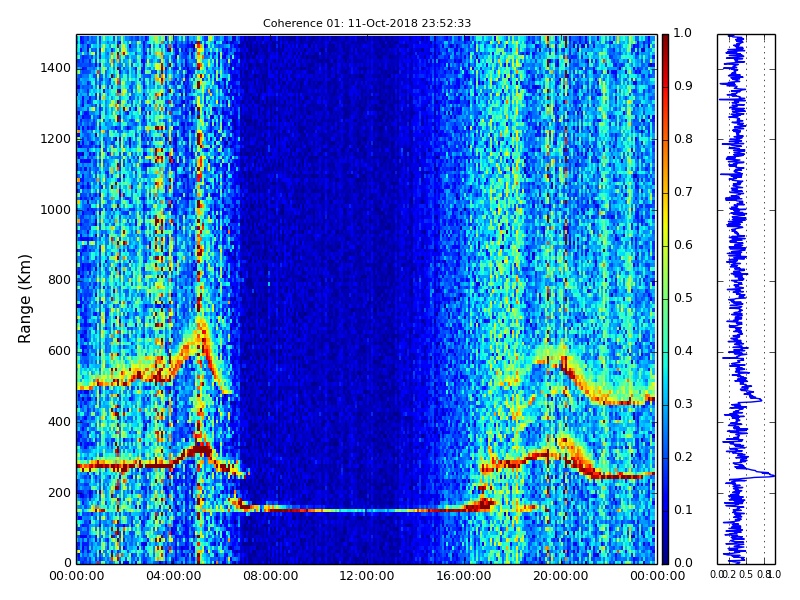Click the colorbar 0.6 label
The height and width of the screenshot is (600, 800).
pyautogui.click(x=683, y=245)
